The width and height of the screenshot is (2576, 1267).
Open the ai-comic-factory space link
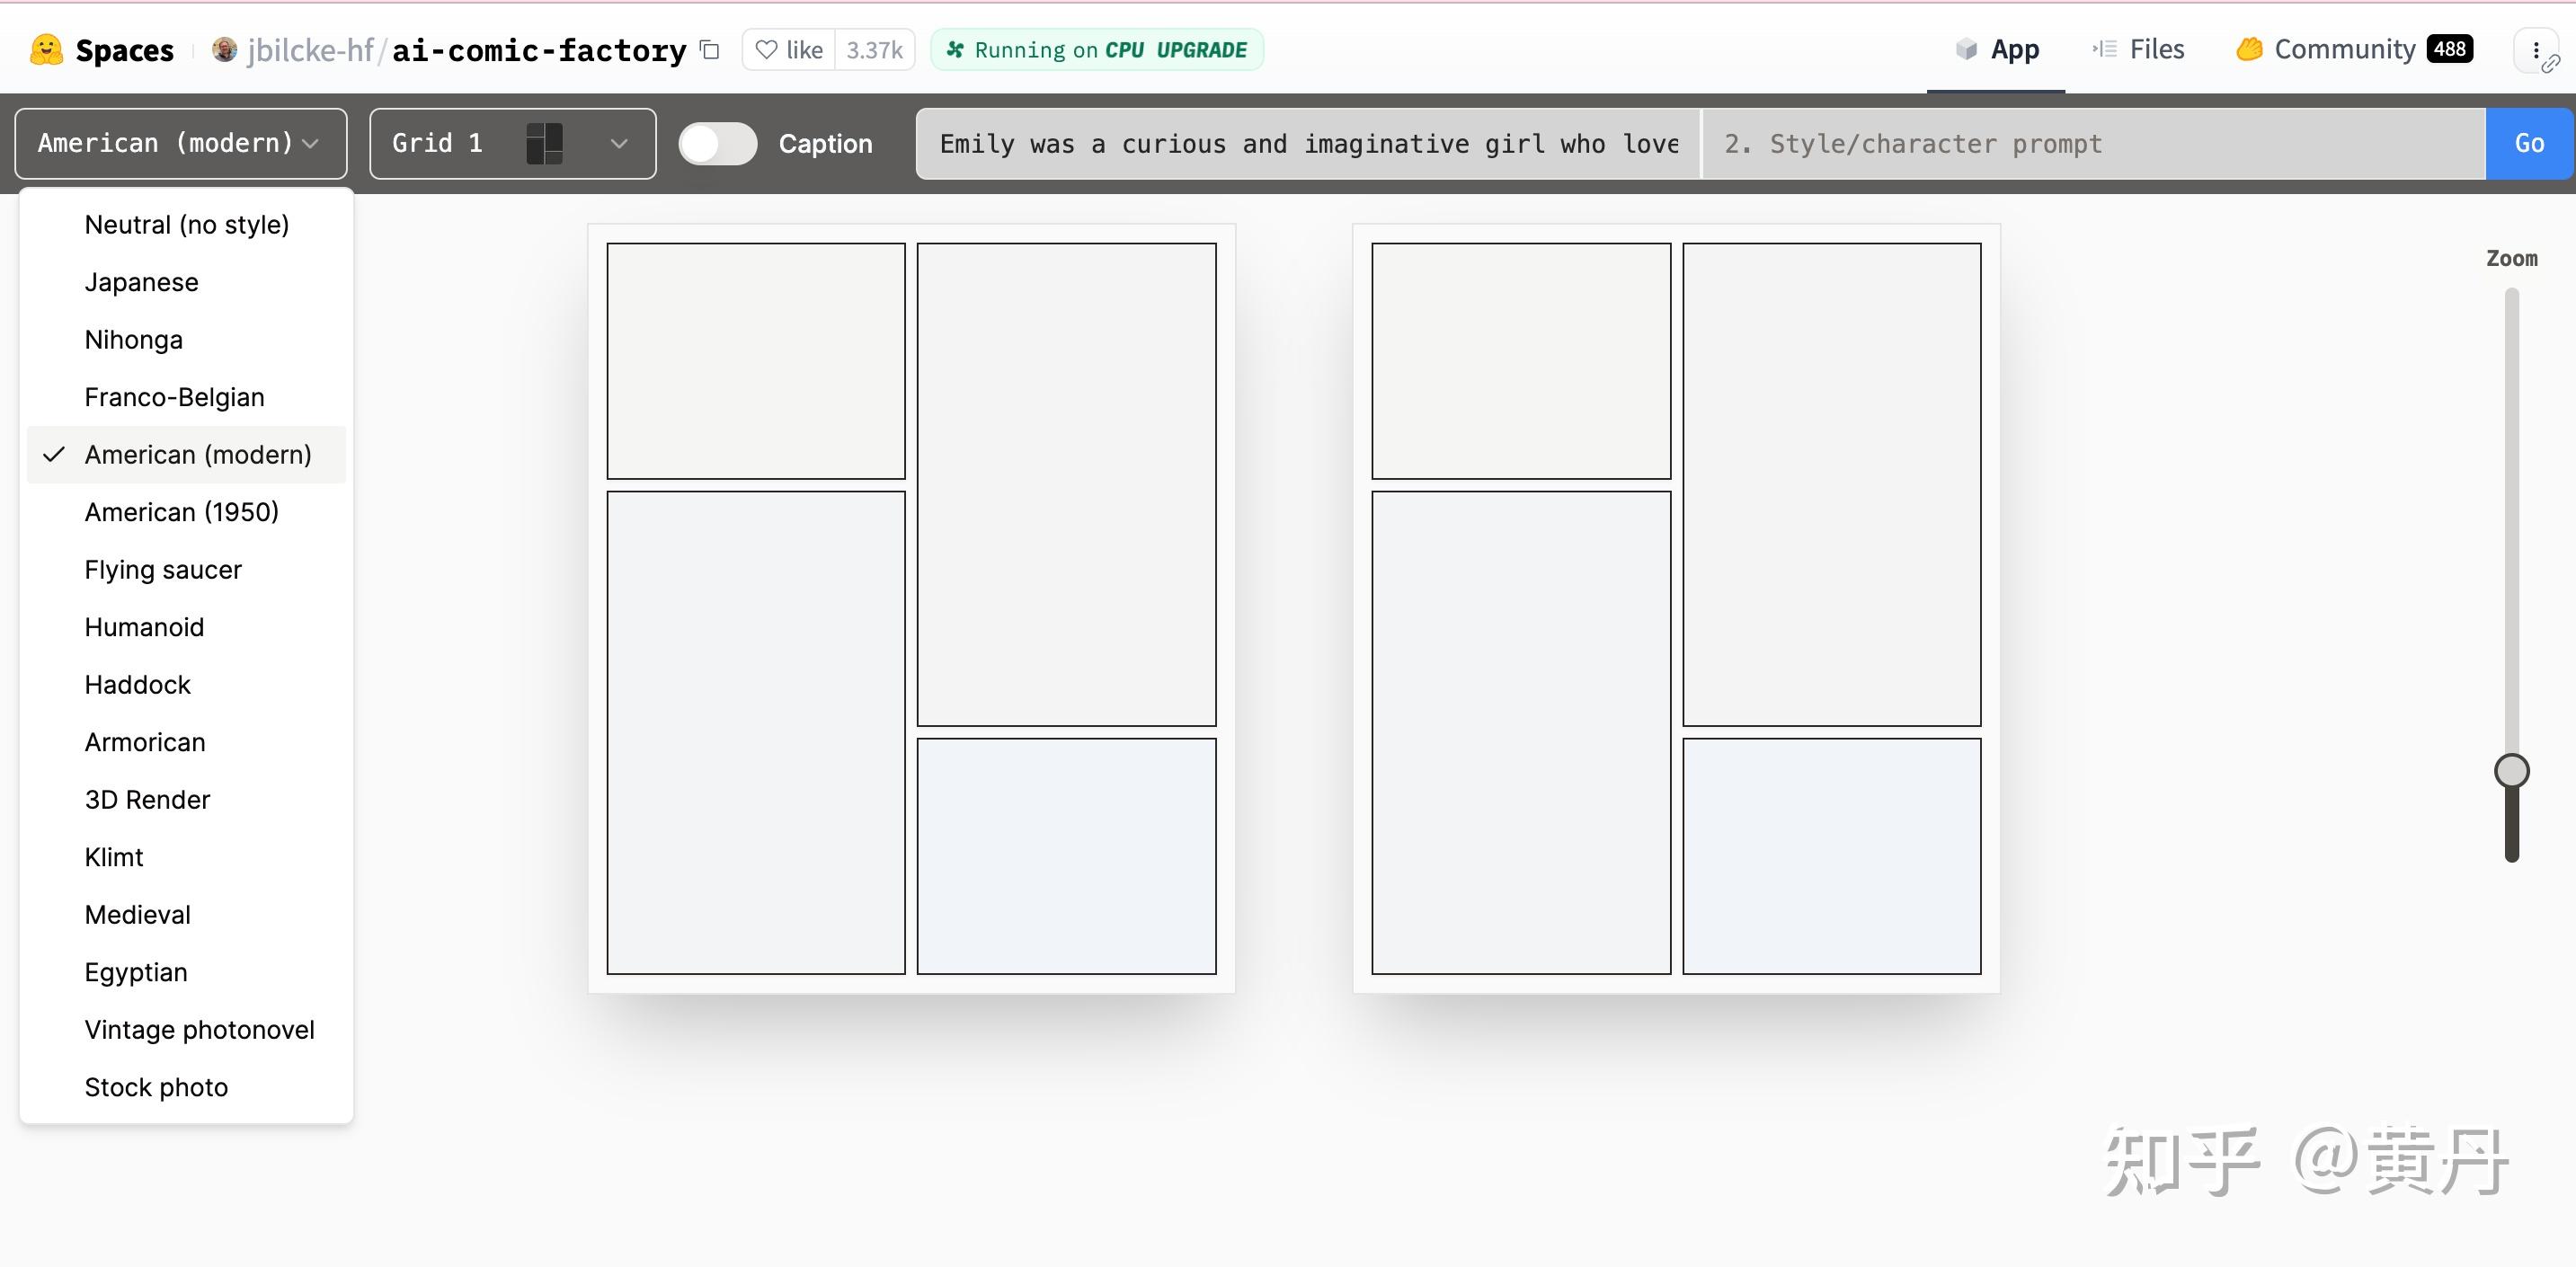click(x=539, y=50)
